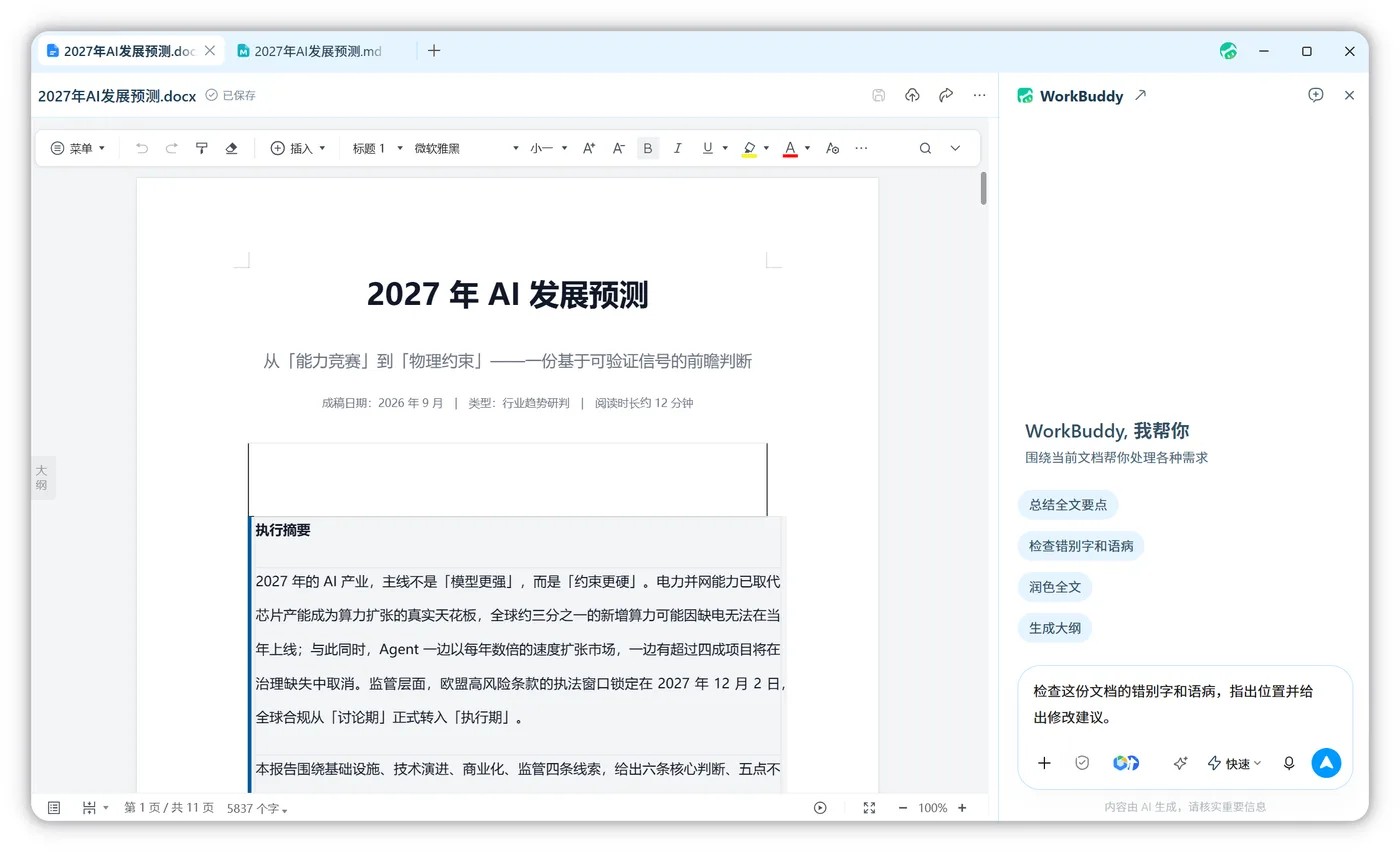This screenshot has height=852, width=1400.
Task: Click the text effects icon in toolbar
Action: pos(832,148)
